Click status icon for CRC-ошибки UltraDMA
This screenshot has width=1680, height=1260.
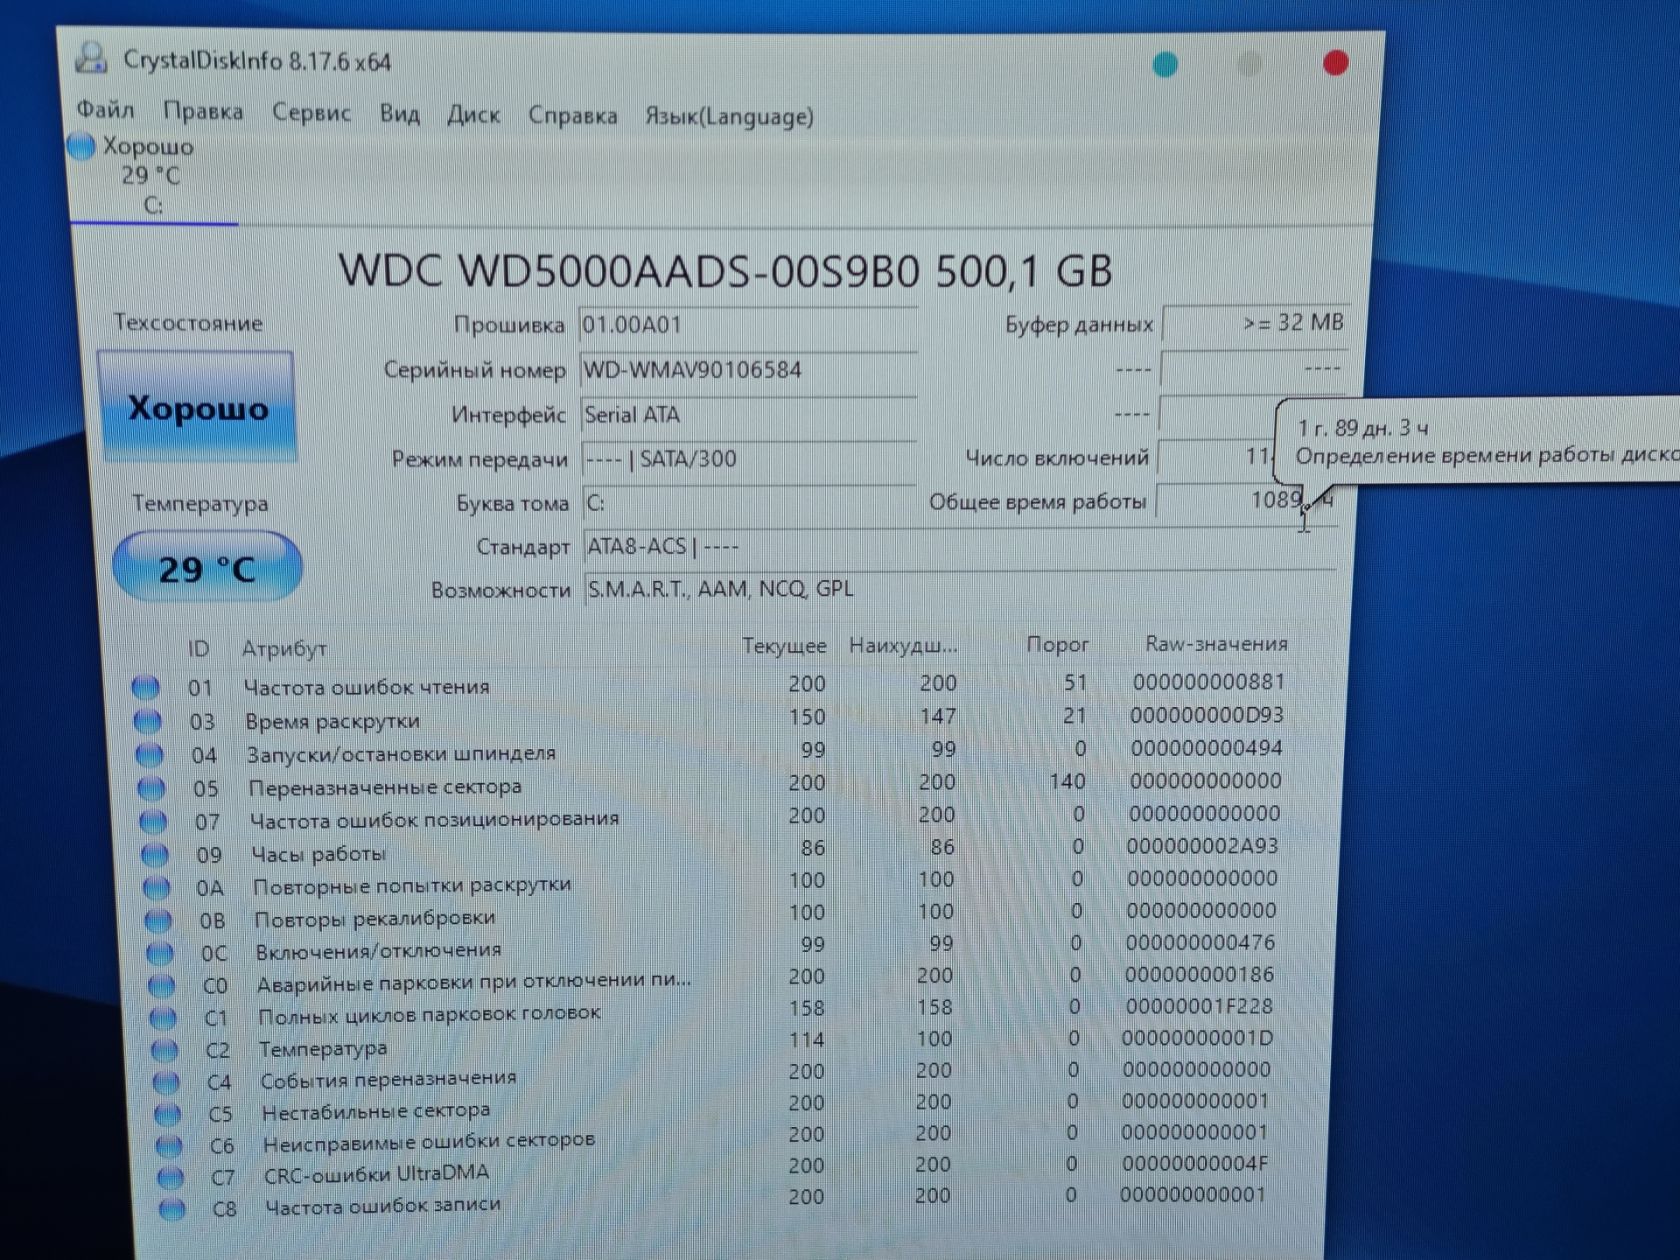[x=171, y=1177]
